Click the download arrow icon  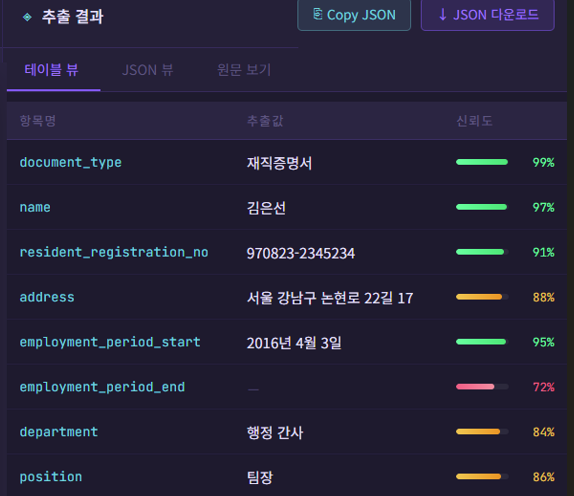(x=443, y=15)
